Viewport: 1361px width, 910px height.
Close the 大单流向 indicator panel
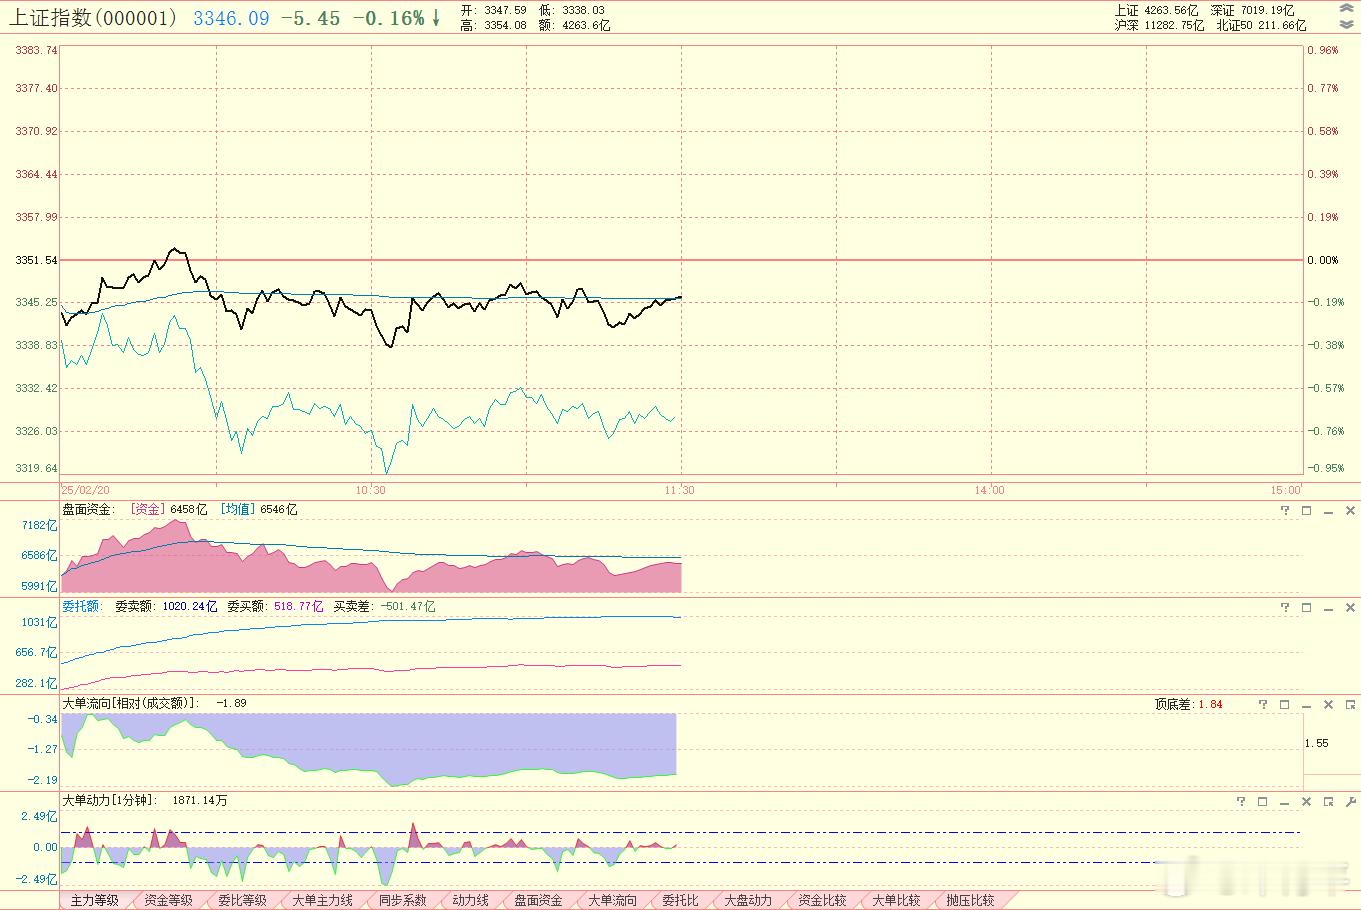coord(1328,704)
